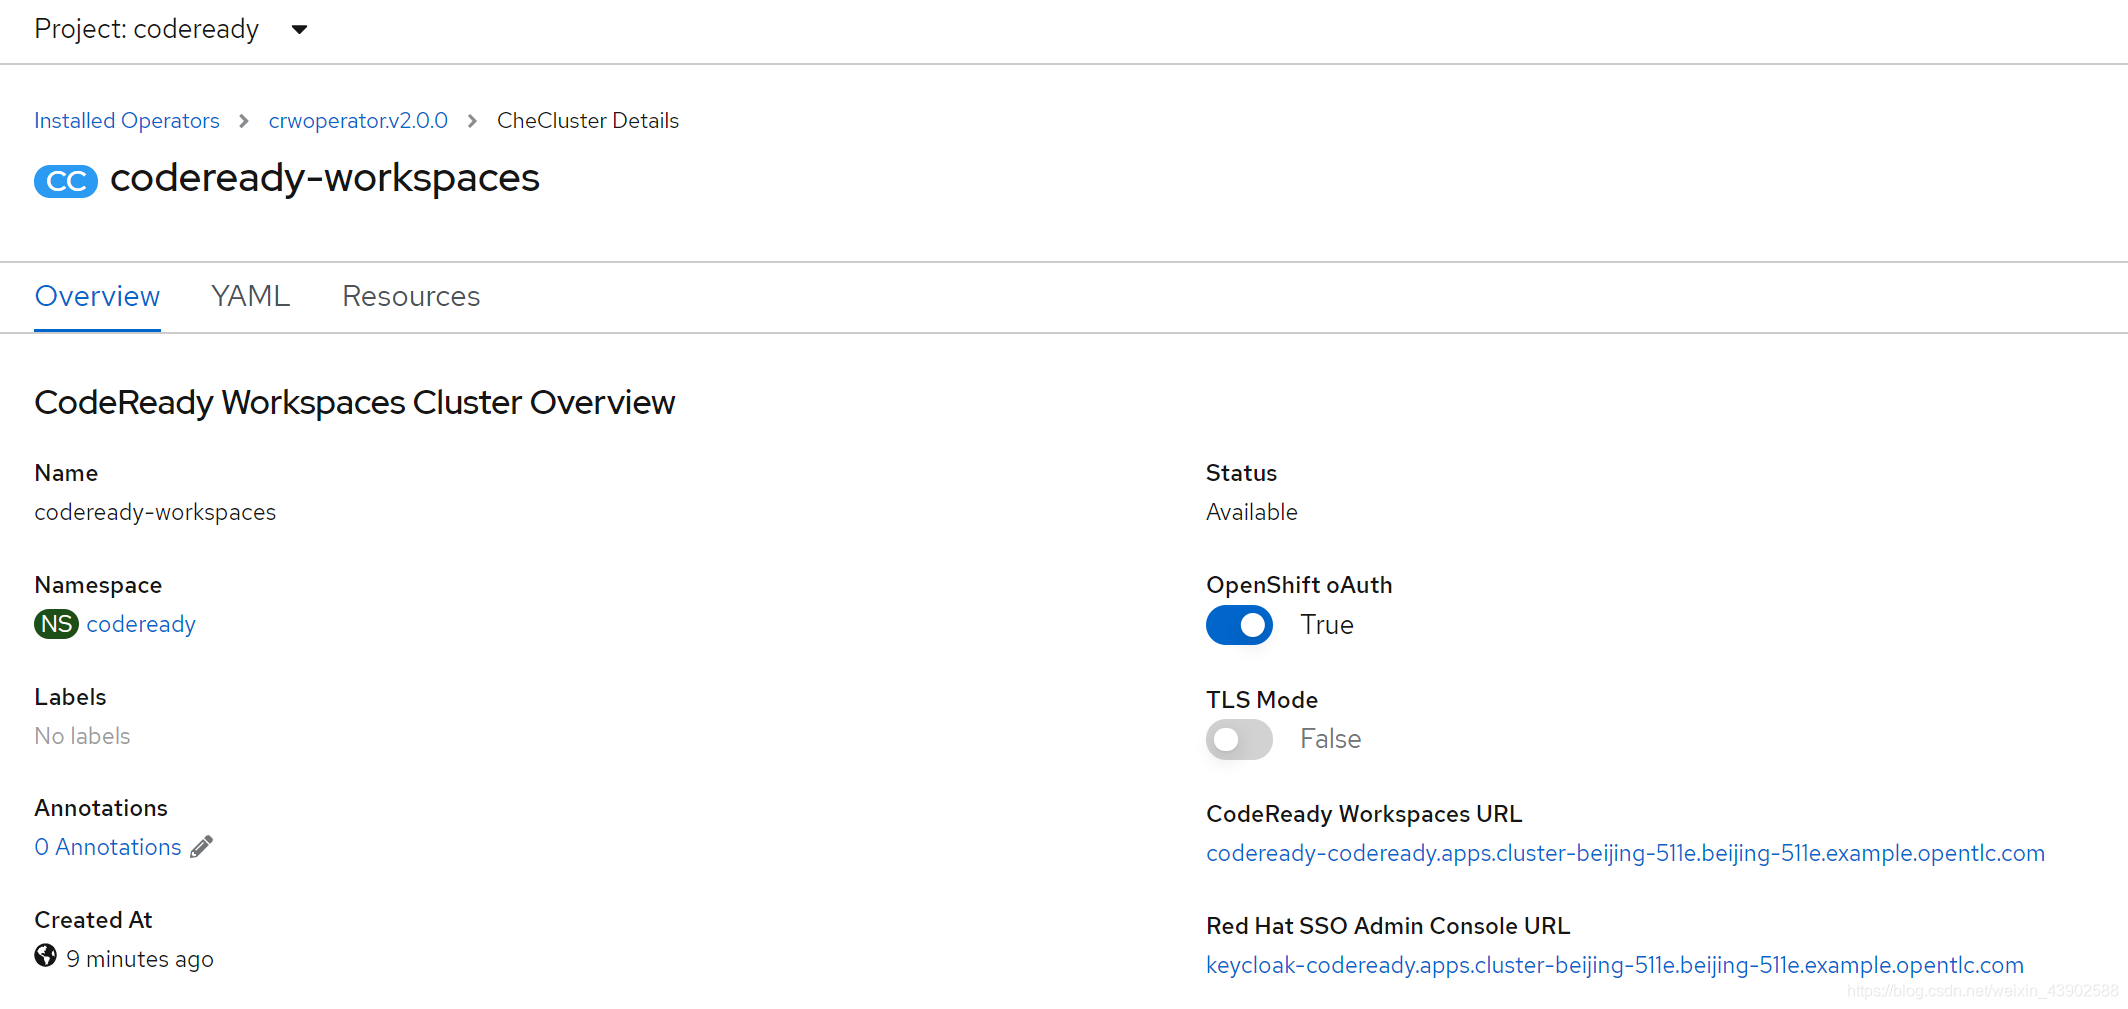Open the 0 Annotations link
Image resolution: width=2128 pixels, height=1009 pixels.
[x=108, y=847]
